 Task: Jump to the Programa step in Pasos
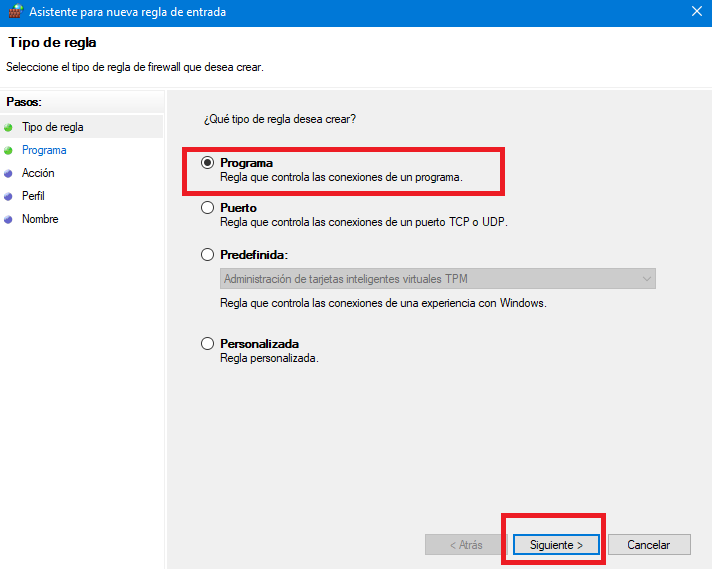(44, 150)
